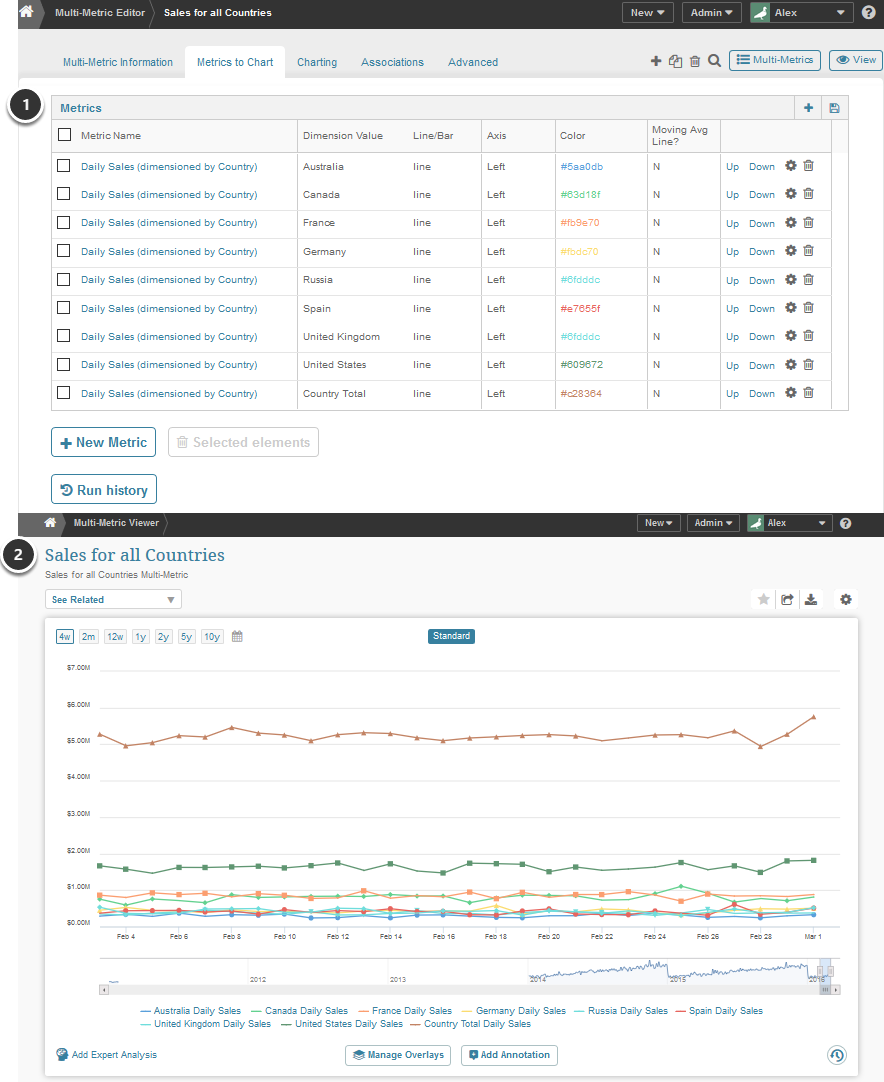This screenshot has width=884, height=1082.
Task: Click the home icon in top bar
Action: [27, 12]
